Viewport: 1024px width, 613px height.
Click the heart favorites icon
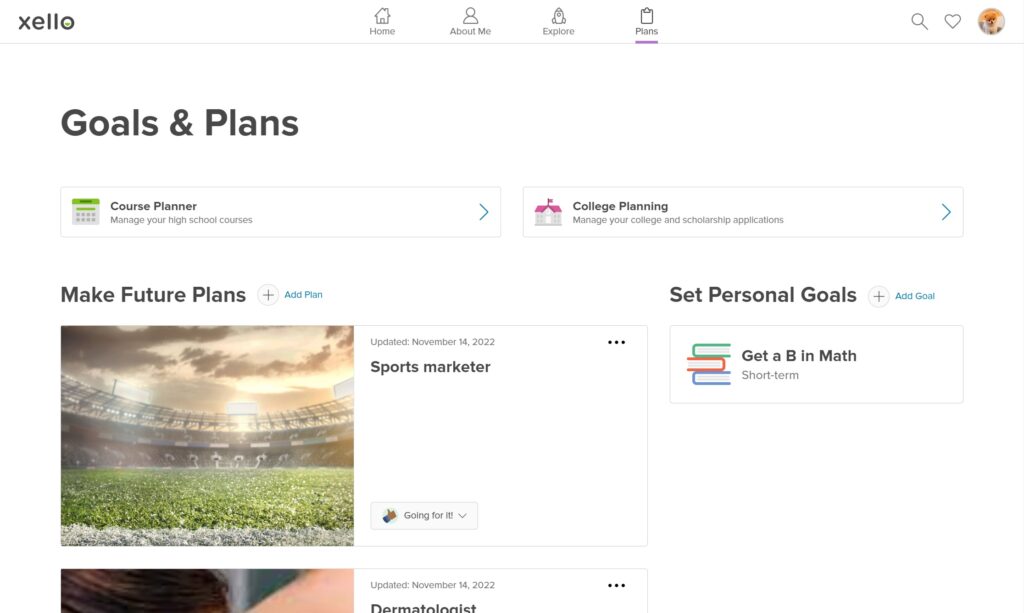pos(952,21)
